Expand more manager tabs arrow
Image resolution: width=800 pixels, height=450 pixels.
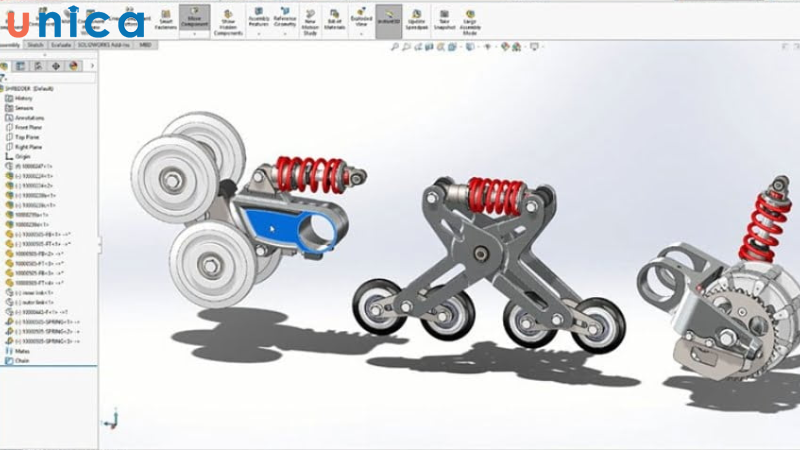92,66
